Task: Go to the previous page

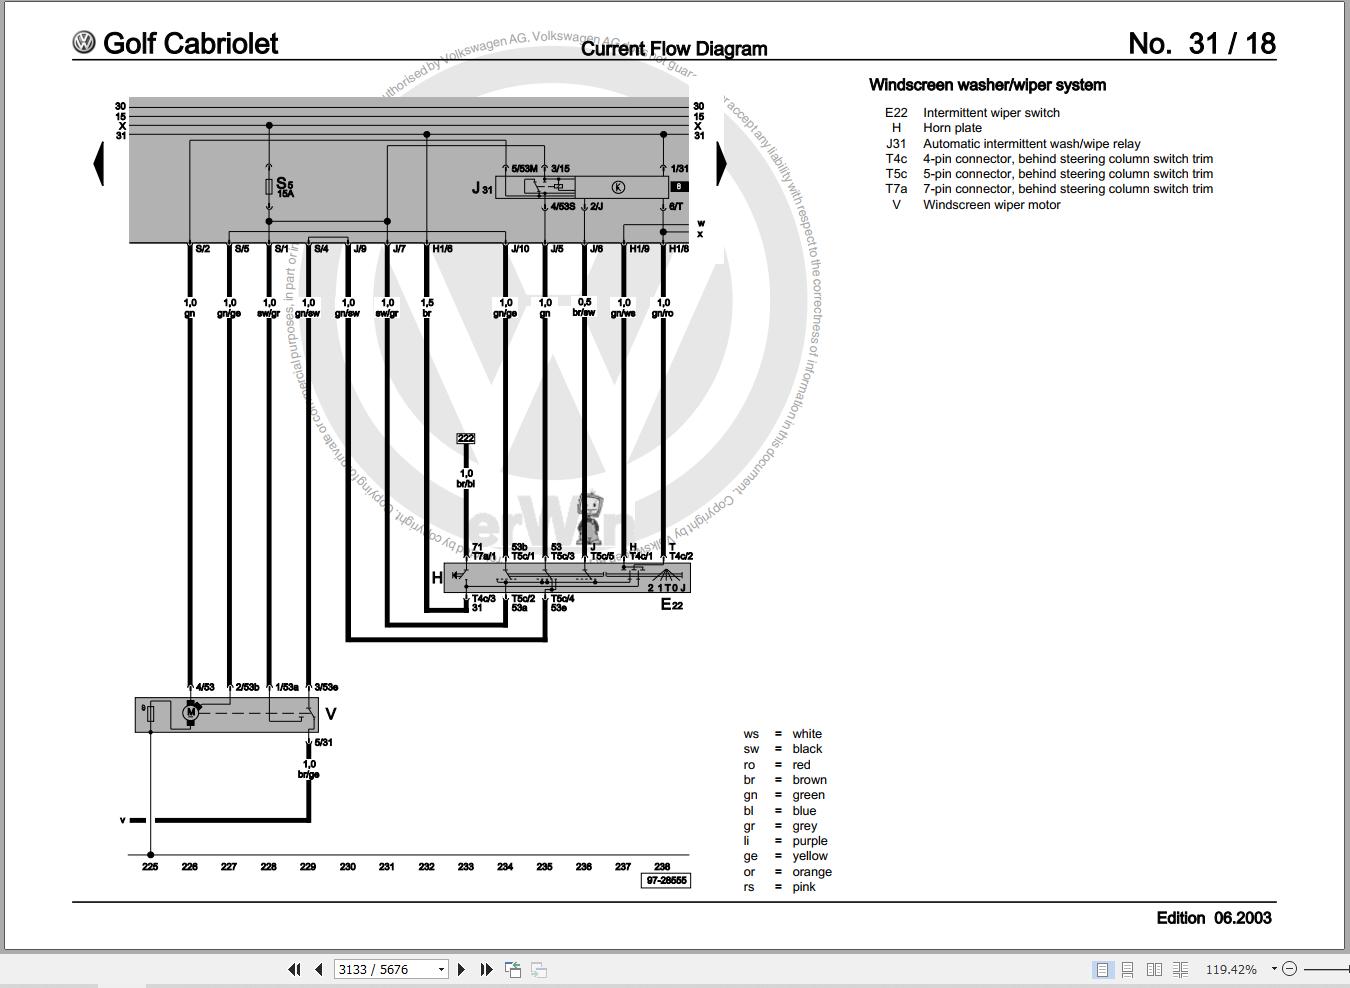Action: (319, 969)
